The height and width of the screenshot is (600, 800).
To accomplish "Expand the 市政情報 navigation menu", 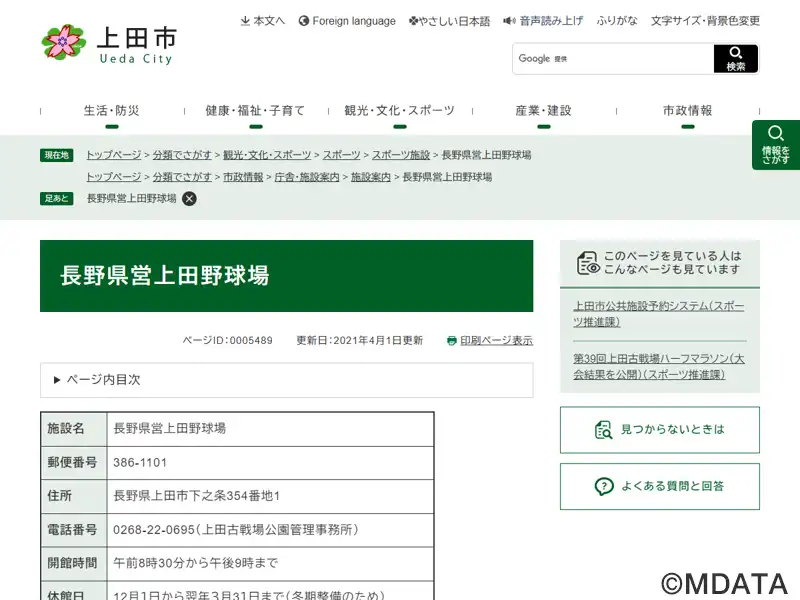I will 687,111.
